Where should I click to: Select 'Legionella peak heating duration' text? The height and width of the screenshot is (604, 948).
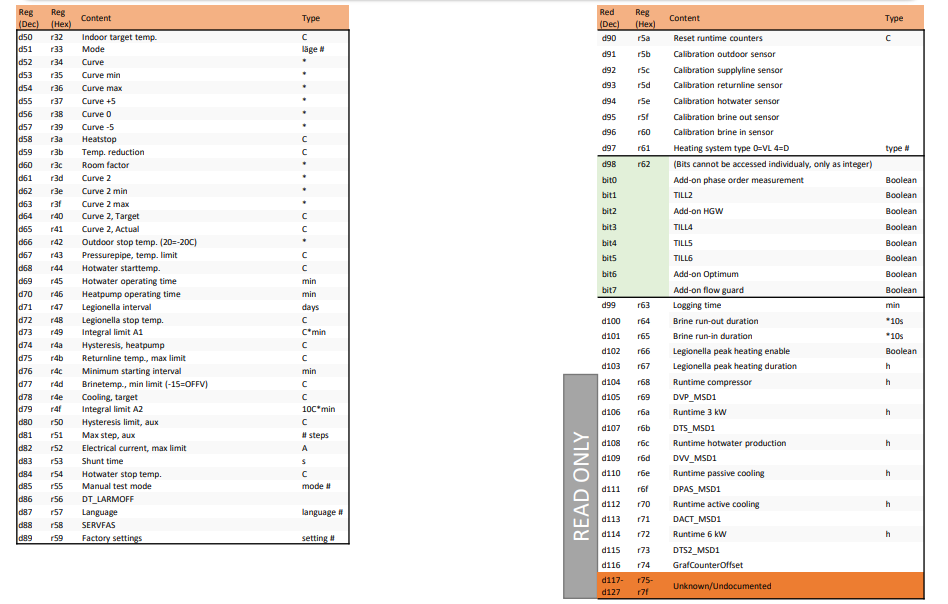click(x=735, y=366)
